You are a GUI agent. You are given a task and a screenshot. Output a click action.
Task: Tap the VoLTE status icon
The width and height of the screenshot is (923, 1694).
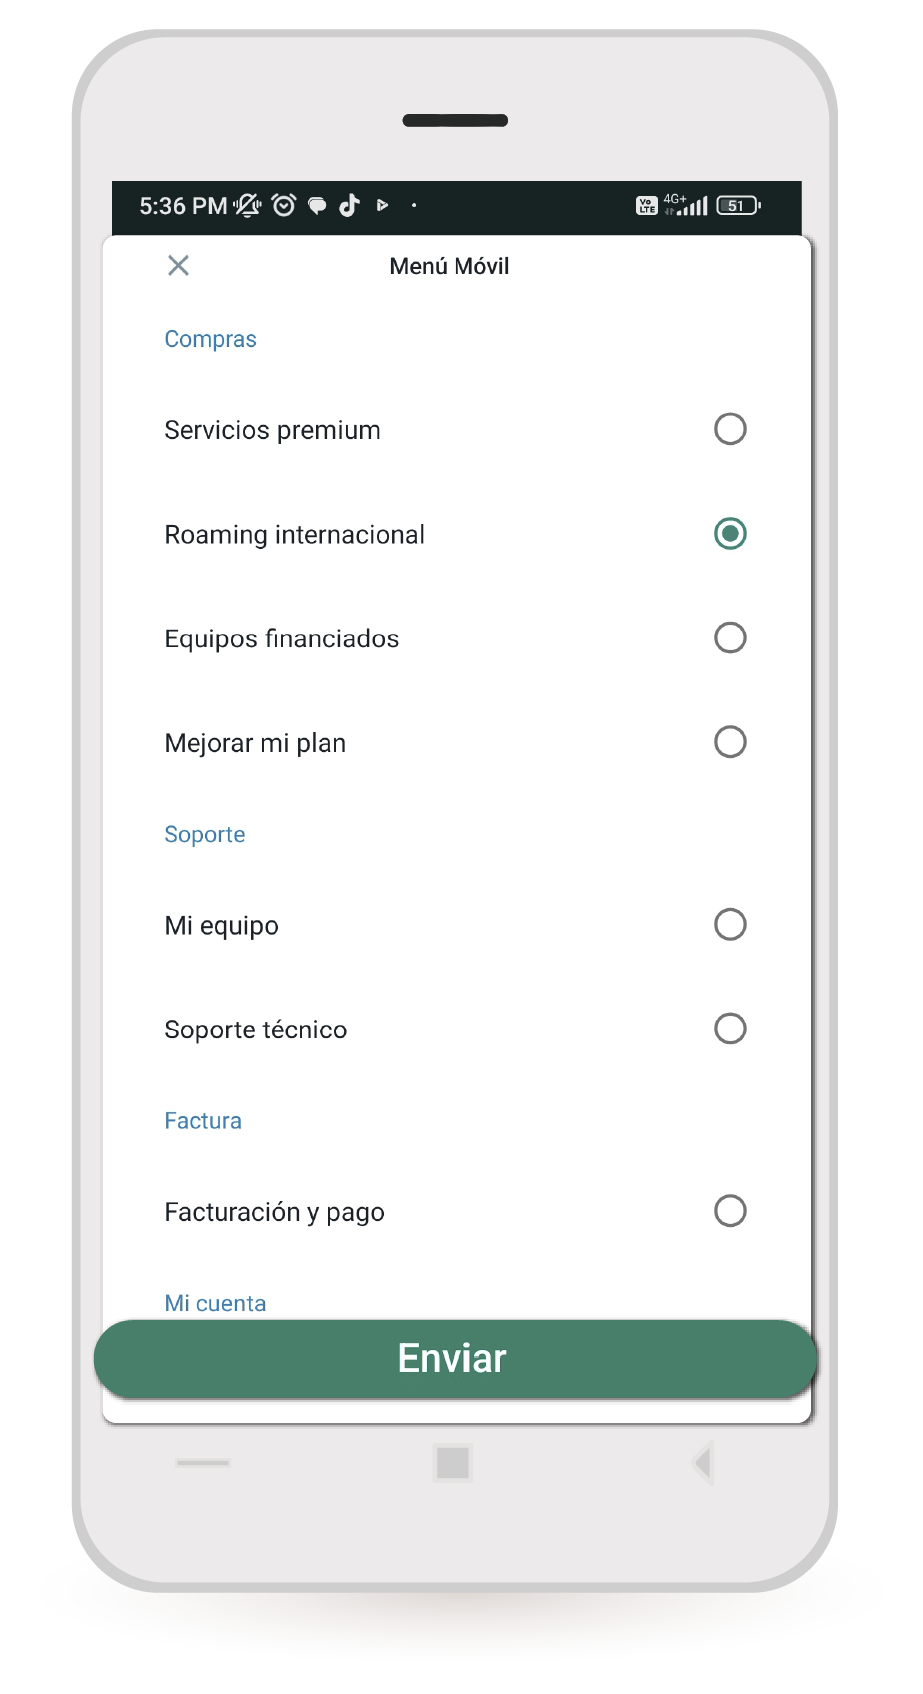tap(647, 205)
